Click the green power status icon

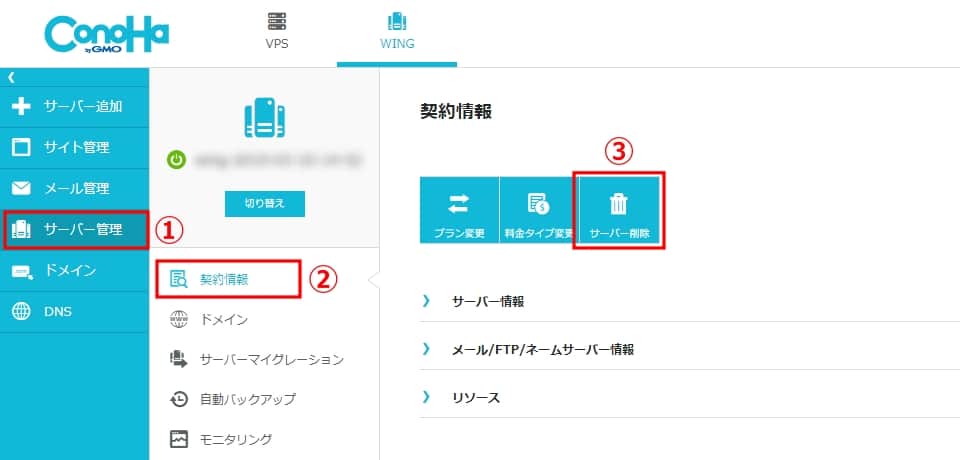click(176, 161)
